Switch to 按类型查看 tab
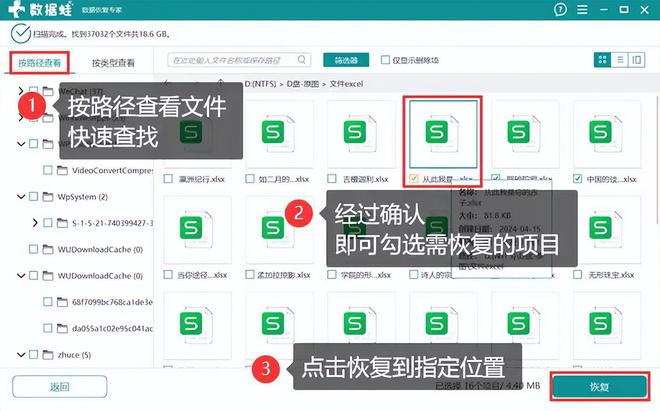Screen dimensions: 660x411 [x=113, y=63]
